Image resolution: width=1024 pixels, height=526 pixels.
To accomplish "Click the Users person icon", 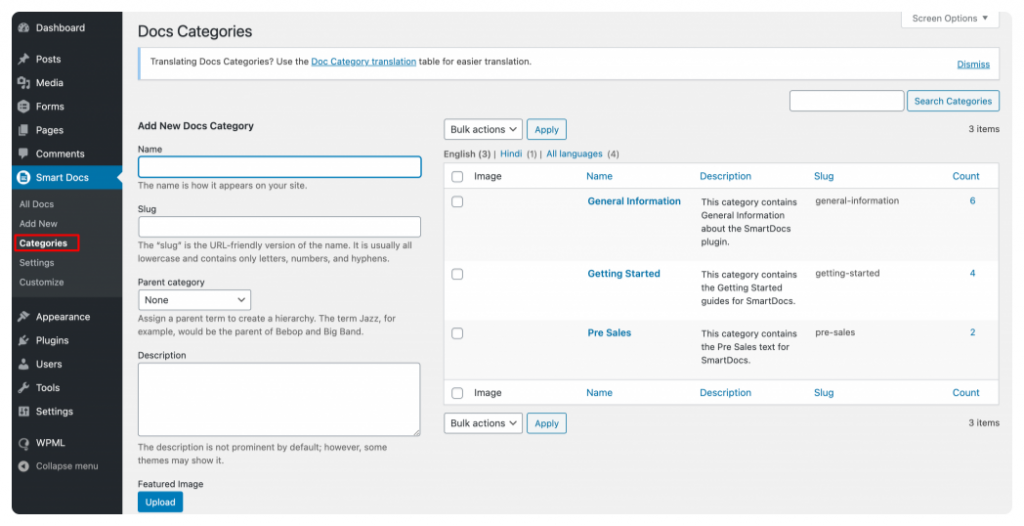I will pos(24,364).
